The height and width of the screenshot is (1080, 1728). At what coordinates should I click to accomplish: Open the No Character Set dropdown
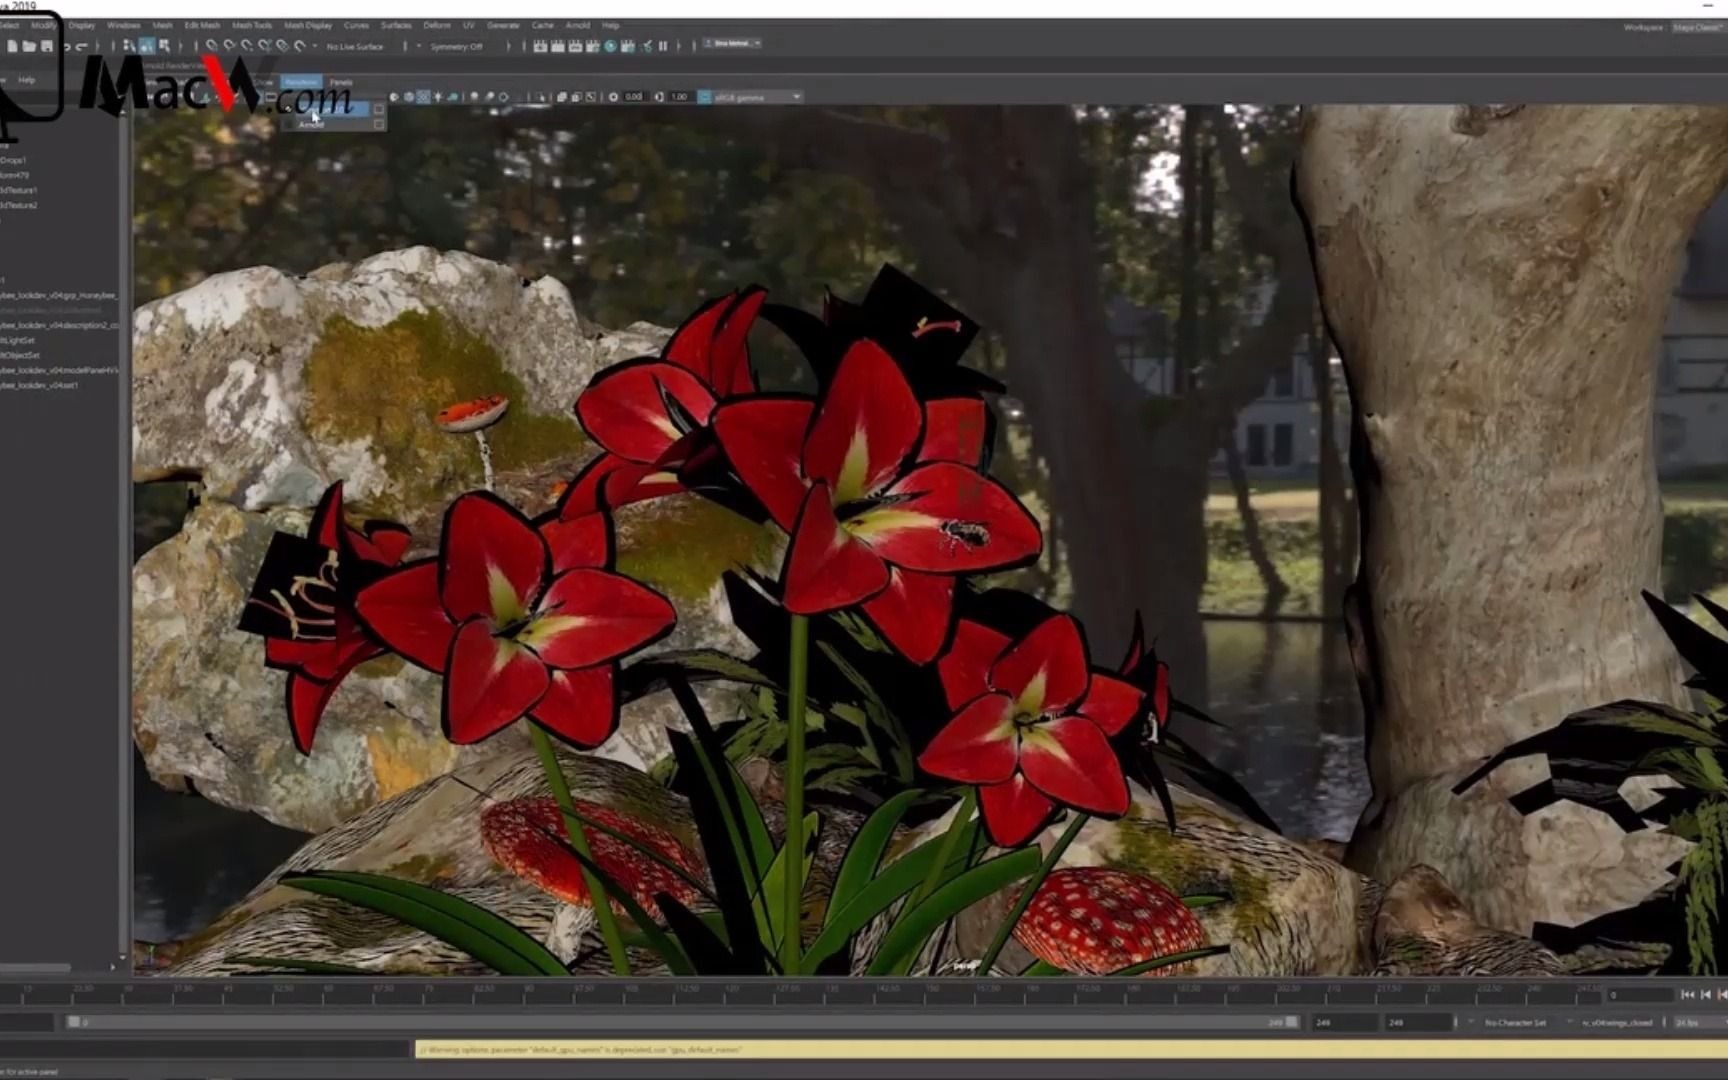(x=1516, y=1023)
